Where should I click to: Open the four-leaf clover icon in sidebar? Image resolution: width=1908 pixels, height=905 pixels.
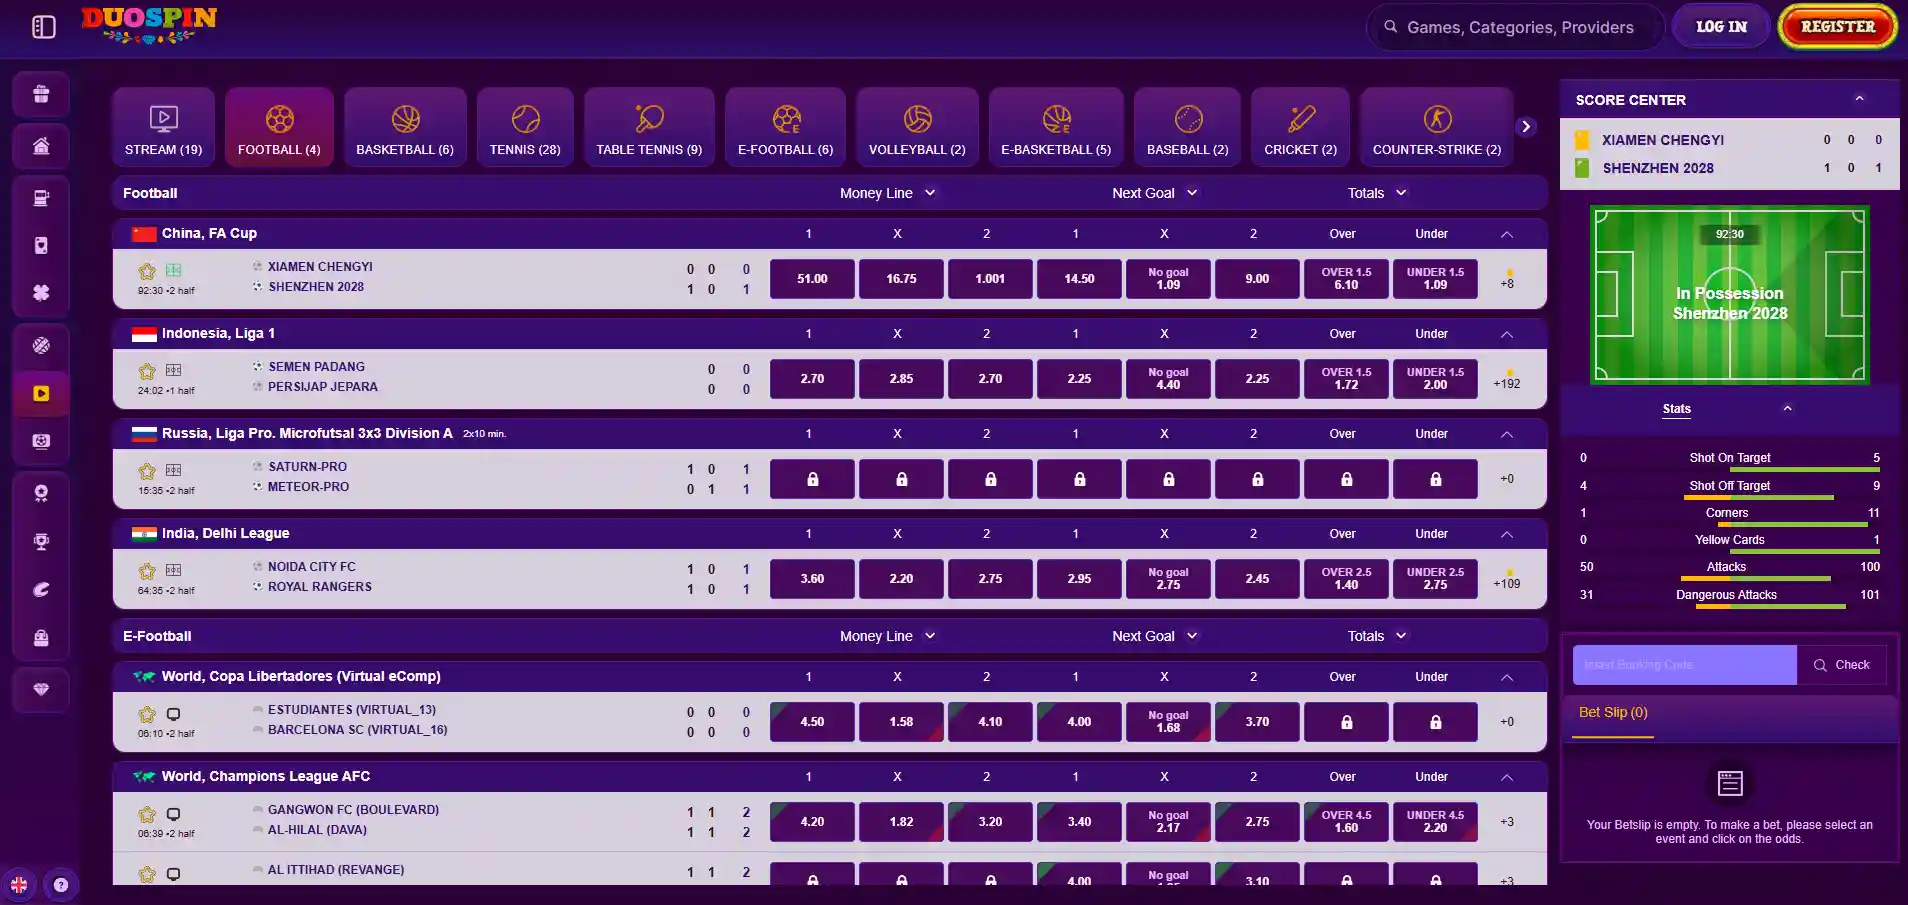point(41,293)
